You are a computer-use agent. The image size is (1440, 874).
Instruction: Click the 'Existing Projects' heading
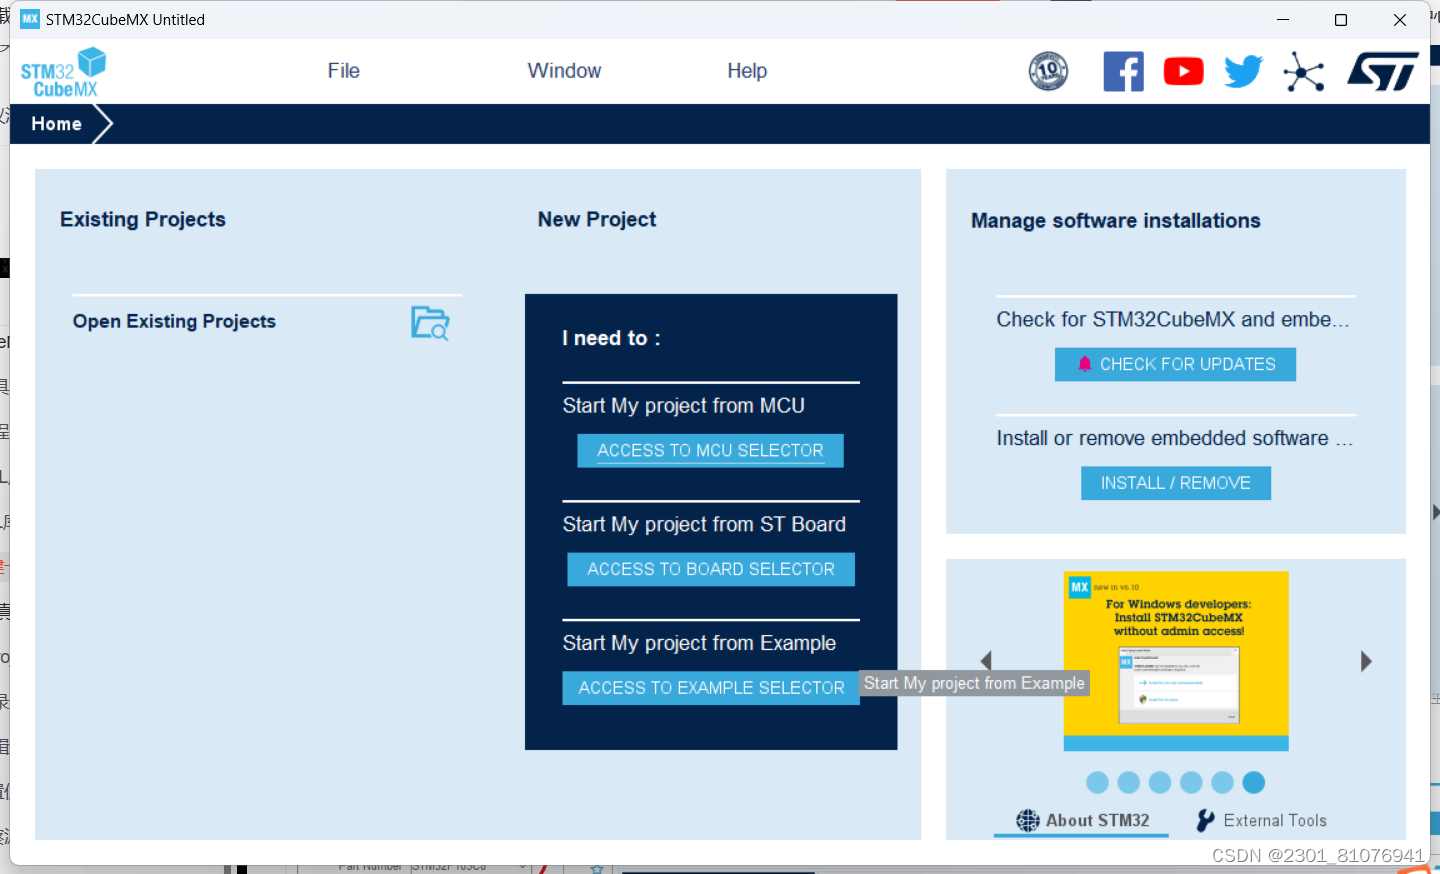click(x=143, y=219)
